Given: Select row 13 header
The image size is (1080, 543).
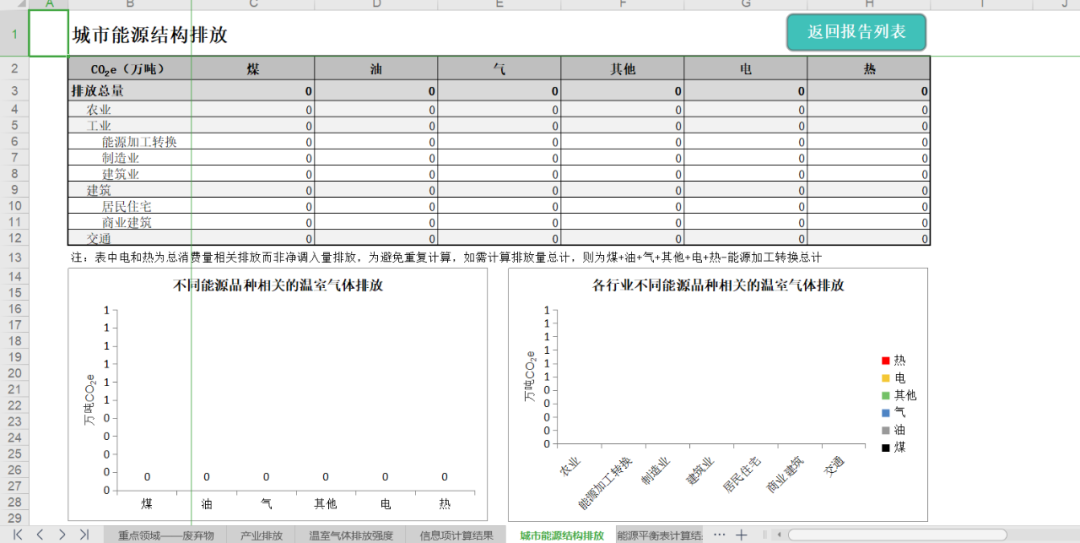Looking at the screenshot, I should [14, 258].
